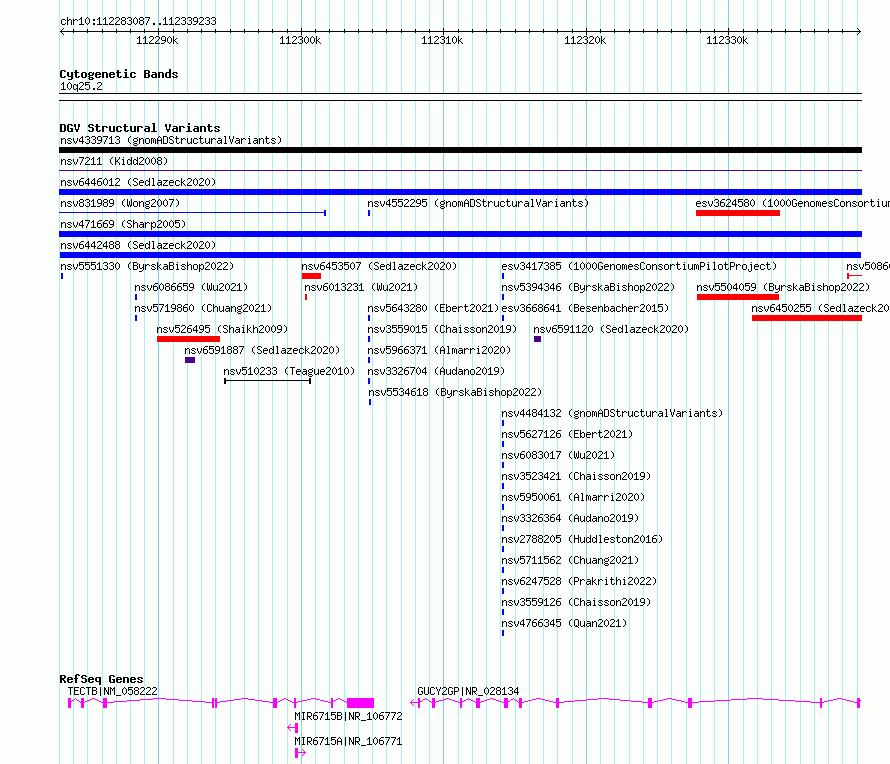Click nsv6086659 (Wu2021) label
Image resolution: width=890 pixels, height=764 pixels.
191,287
